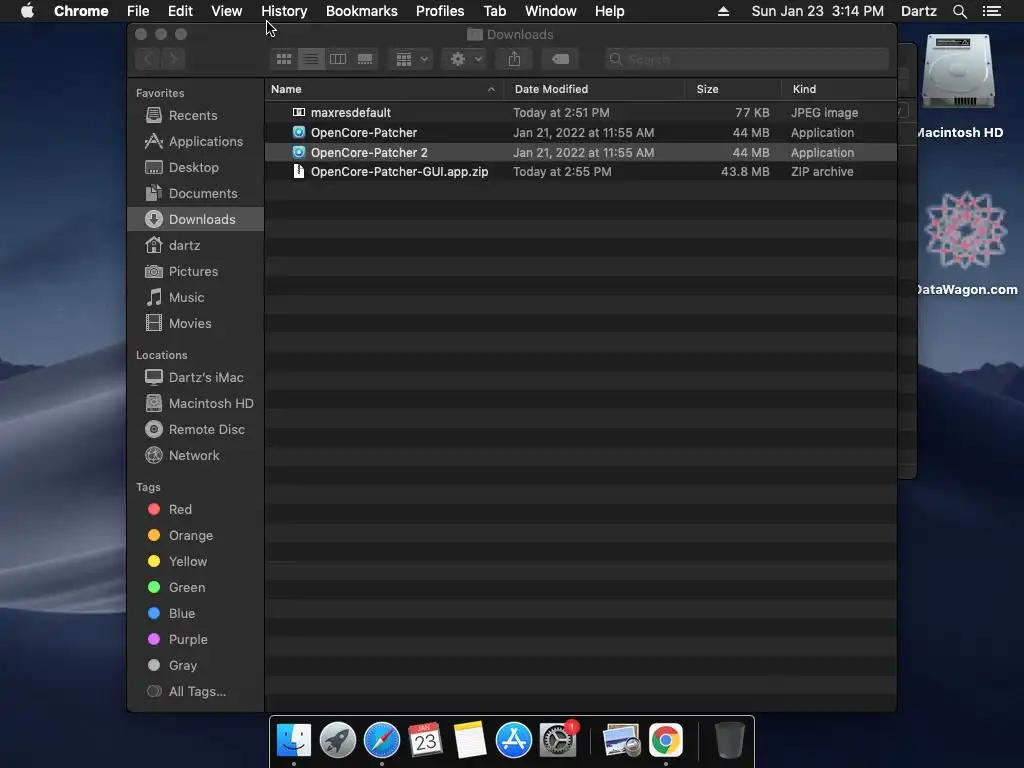The image size is (1024, 768).
Task: Sort files by Date Modified column
Action: coord(551,89)
